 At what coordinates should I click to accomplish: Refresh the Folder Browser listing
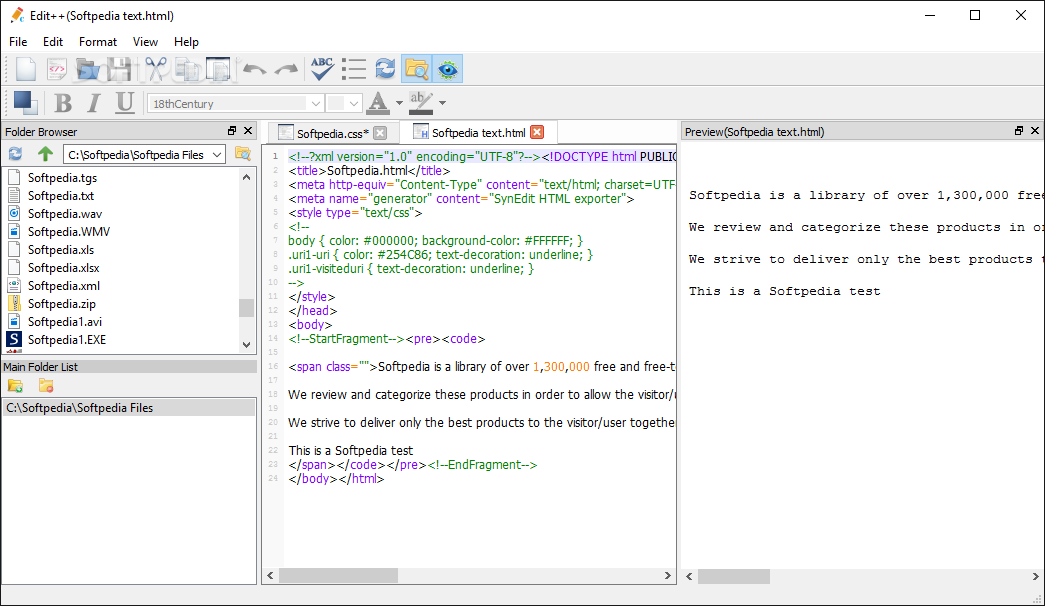15,154
